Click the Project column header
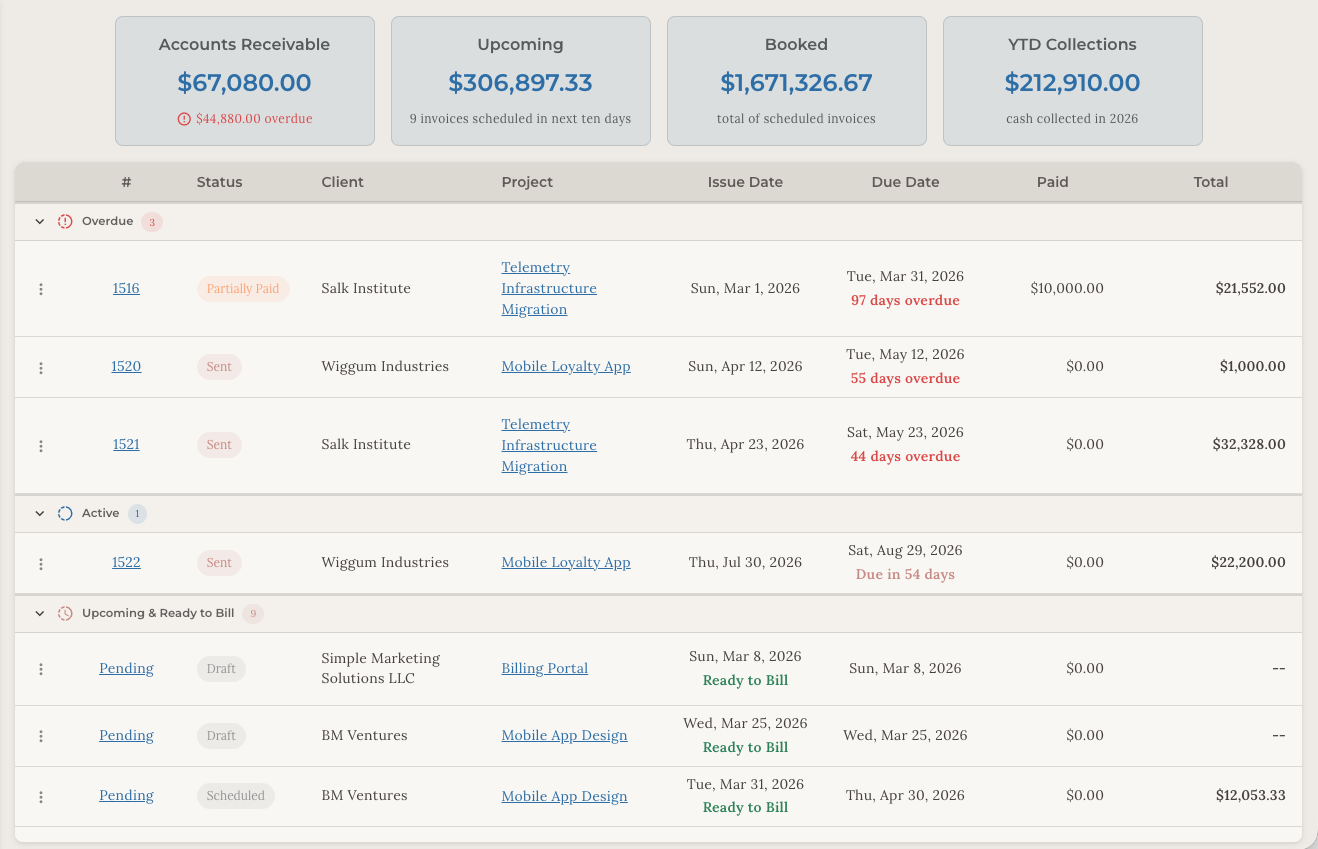Viewport: 1318px width, 849px height. (527, 182)
